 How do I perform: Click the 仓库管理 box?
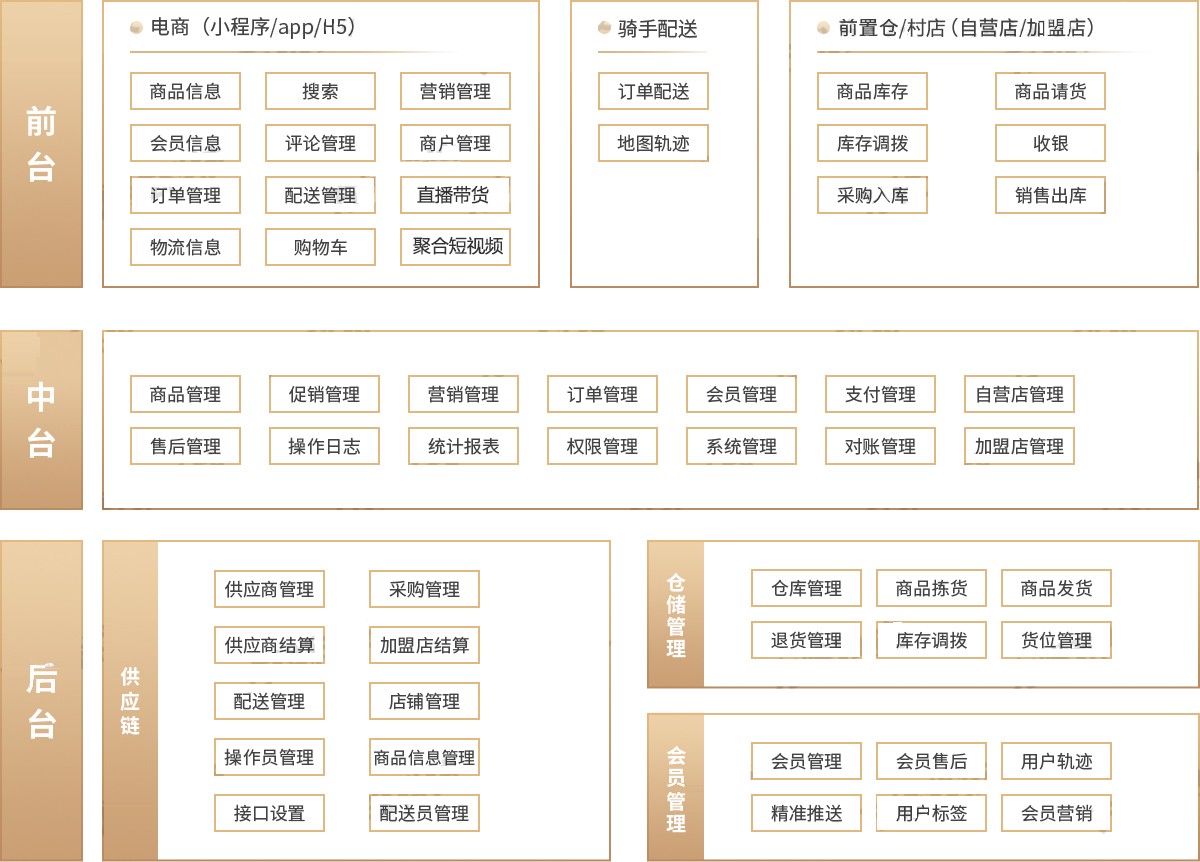pyautogui.click(x=806, y=588)
